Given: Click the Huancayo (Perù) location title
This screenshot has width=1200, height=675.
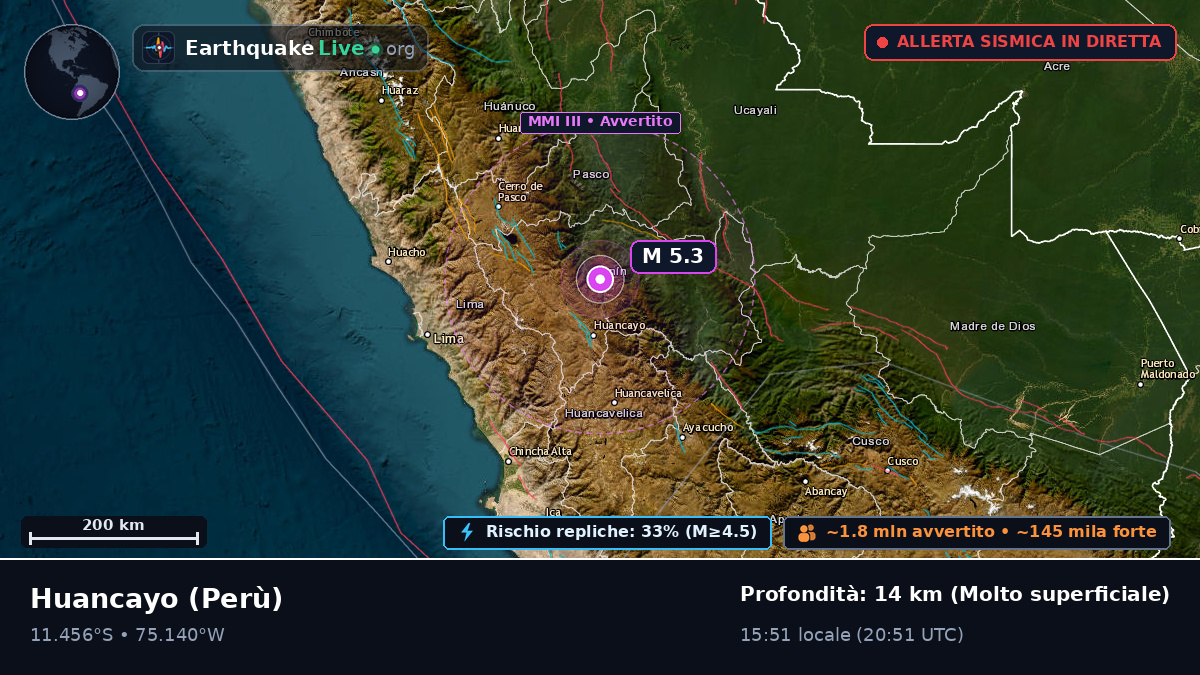Looking at the screenshot, I should click(x=157, y=598).
